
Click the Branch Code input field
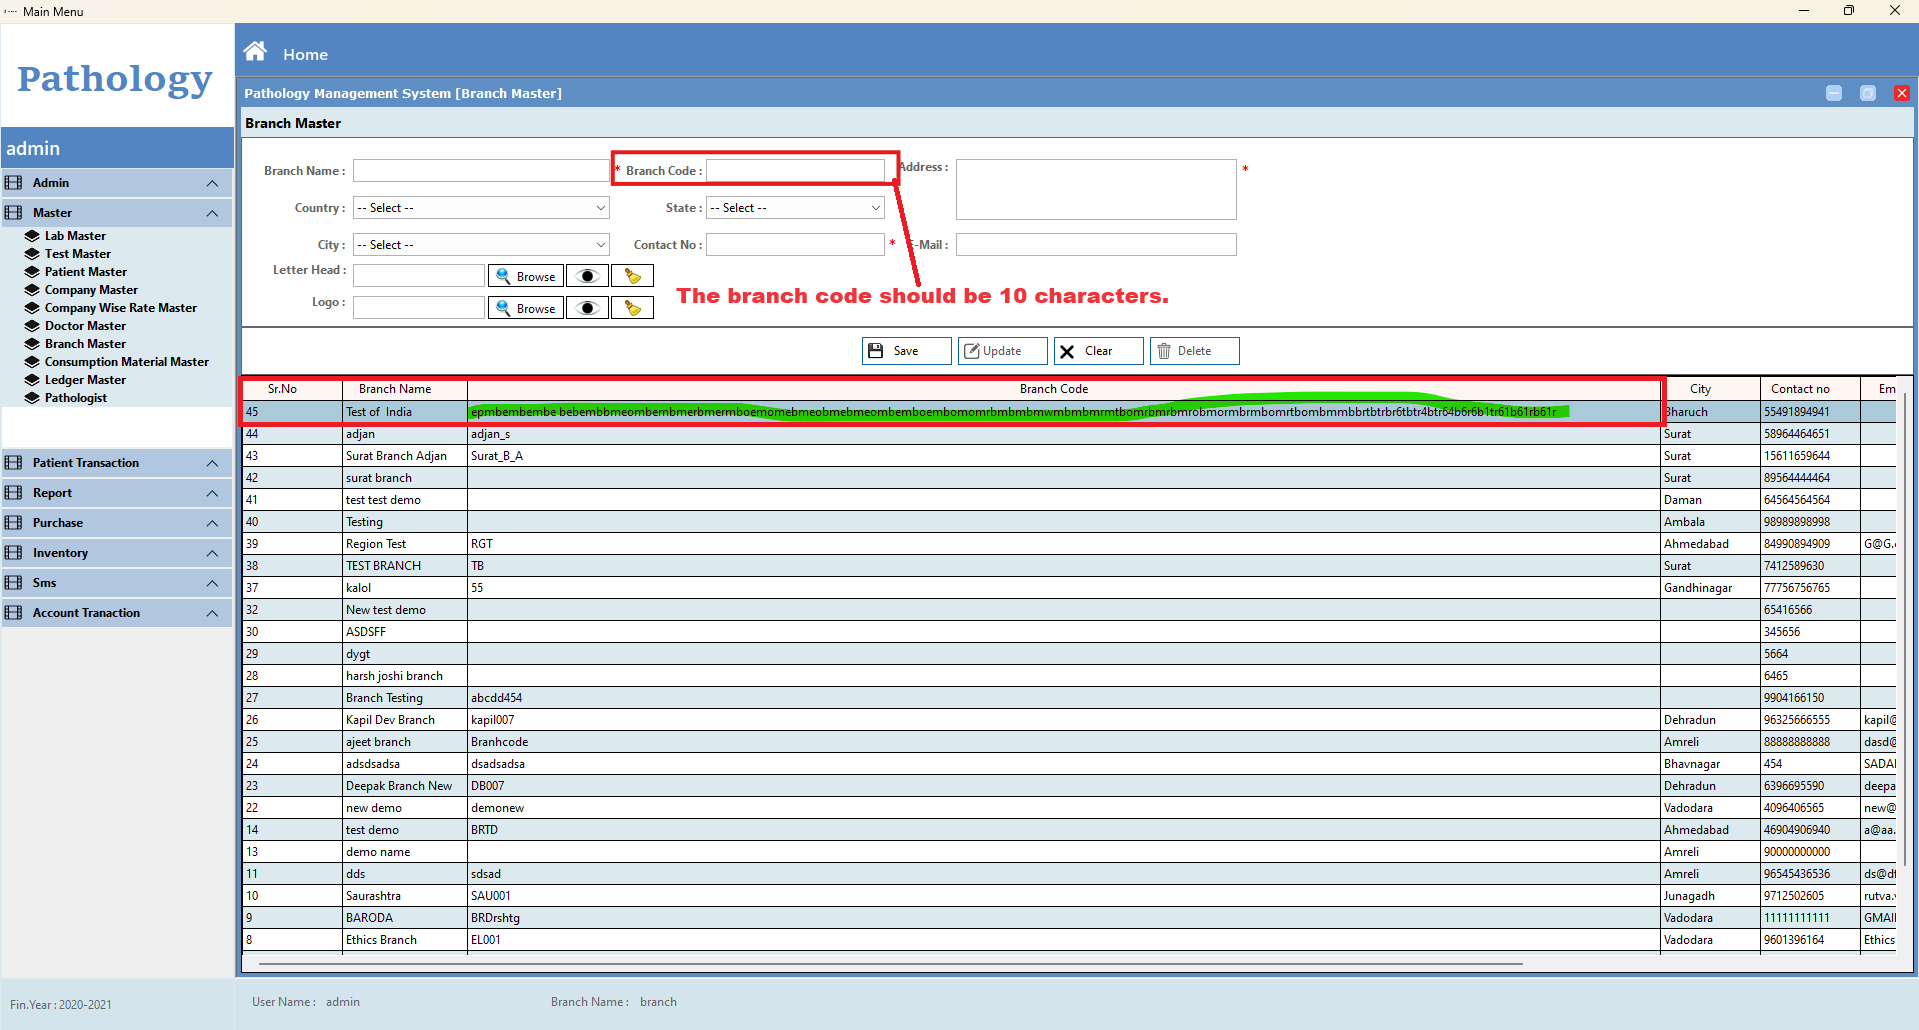coord(795,171)
